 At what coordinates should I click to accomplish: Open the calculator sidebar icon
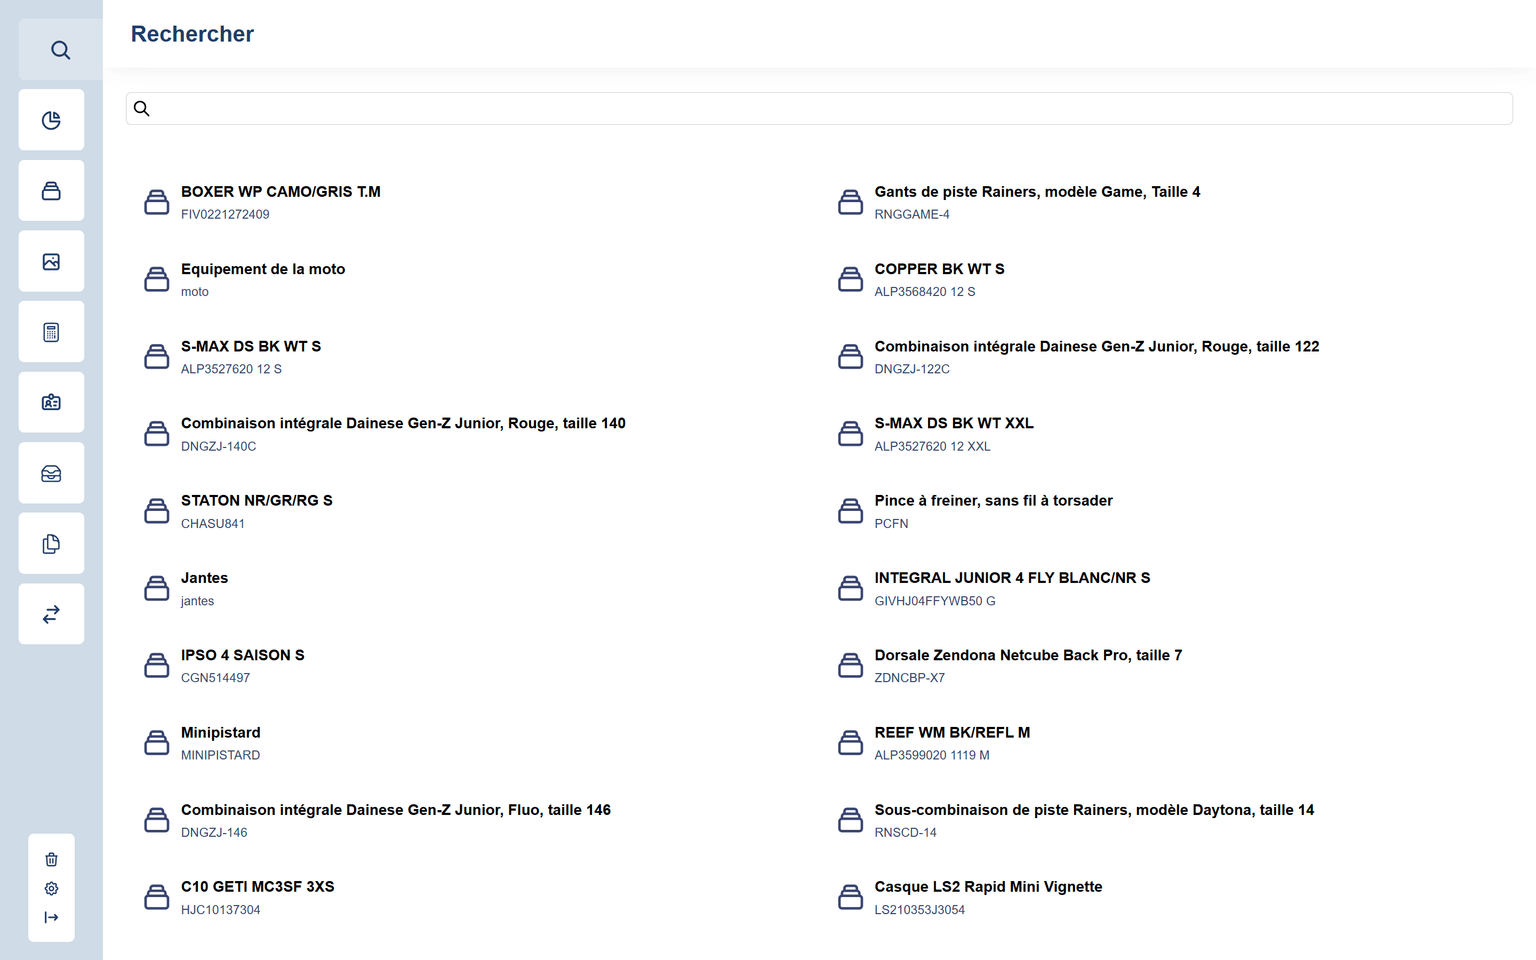click(51, 332)
